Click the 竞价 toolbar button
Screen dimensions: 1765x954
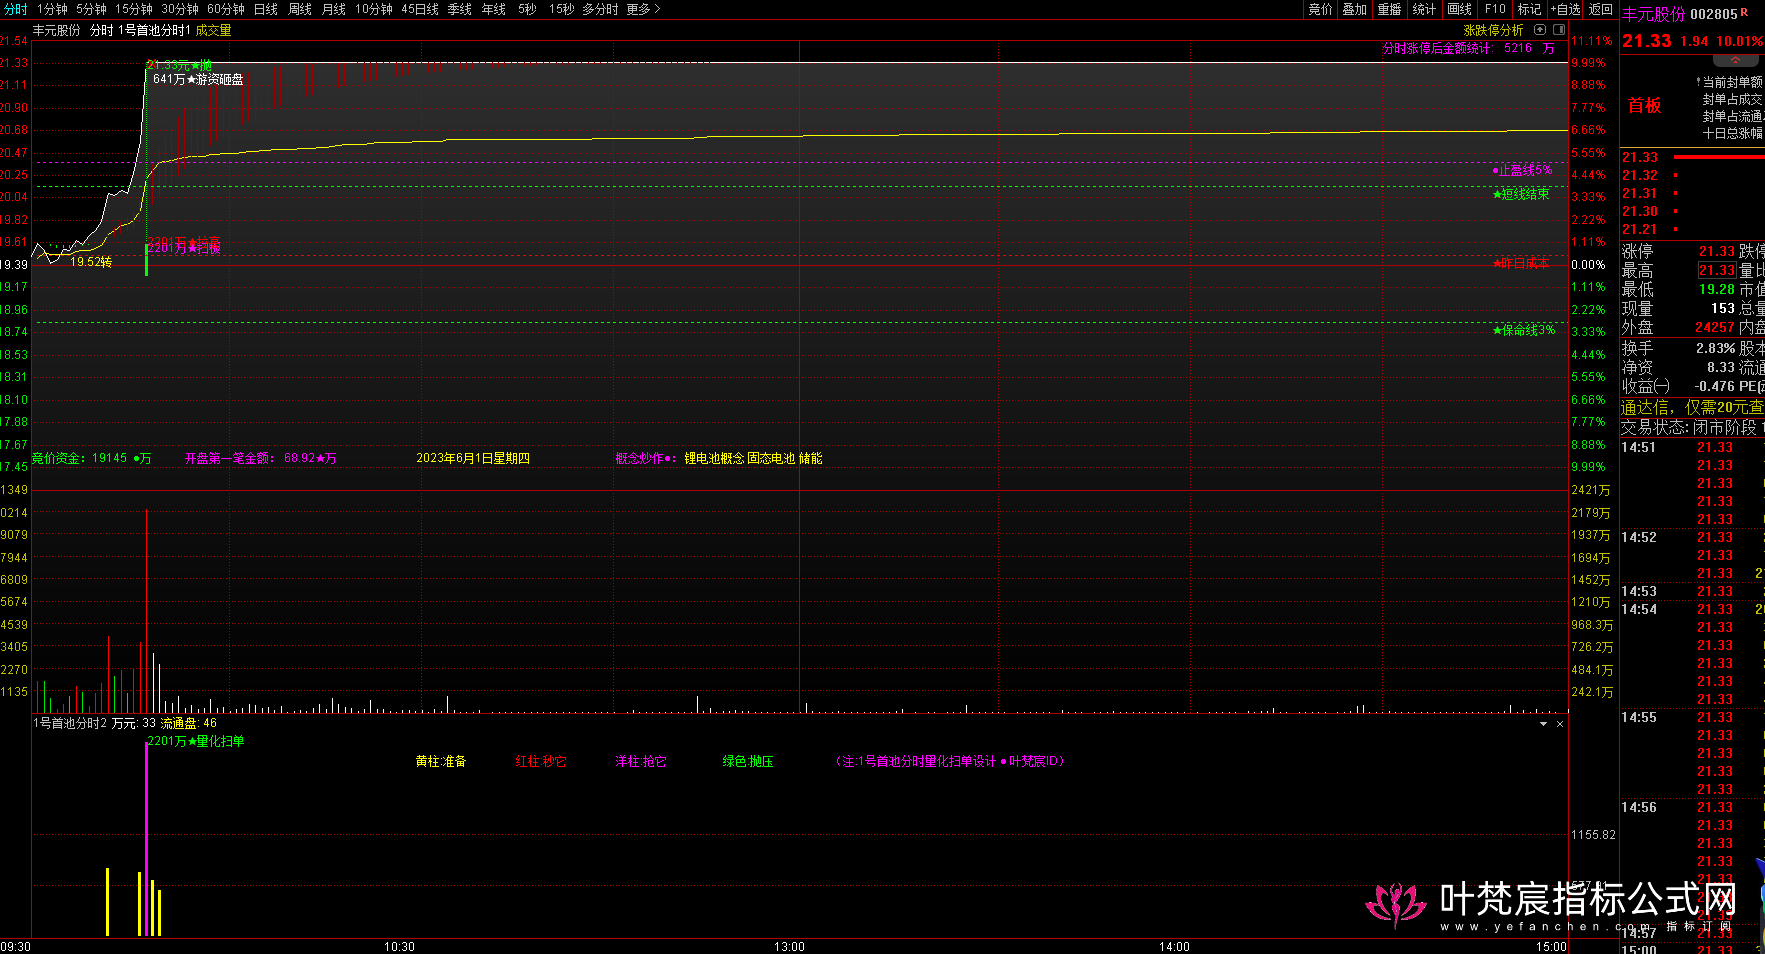[x=1321, y=9]
